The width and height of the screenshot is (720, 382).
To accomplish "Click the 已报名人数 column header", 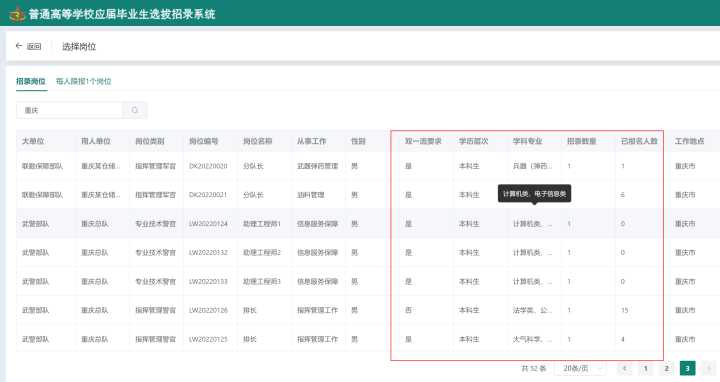I will click(x=639, y=141).
